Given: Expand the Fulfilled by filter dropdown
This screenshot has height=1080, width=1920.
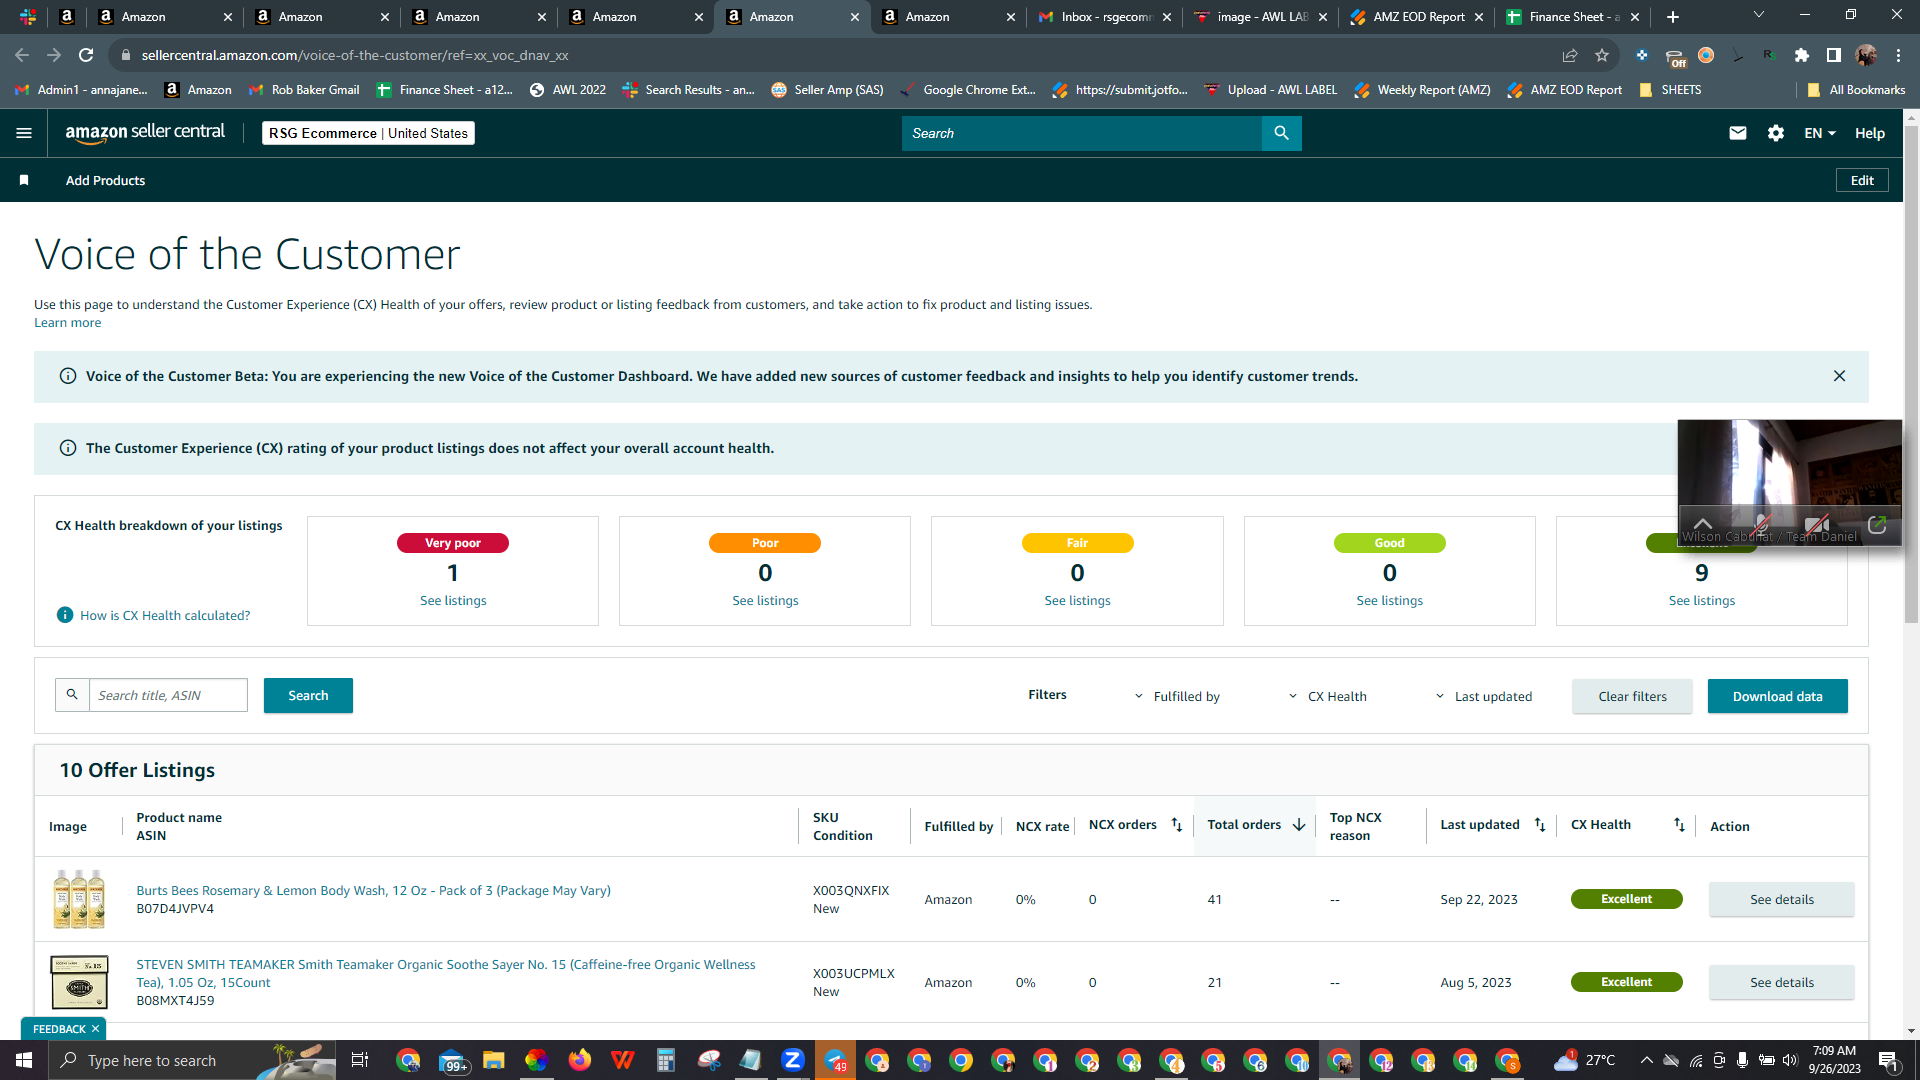Looking at the screenshot, I should (x=1178, y=696).
